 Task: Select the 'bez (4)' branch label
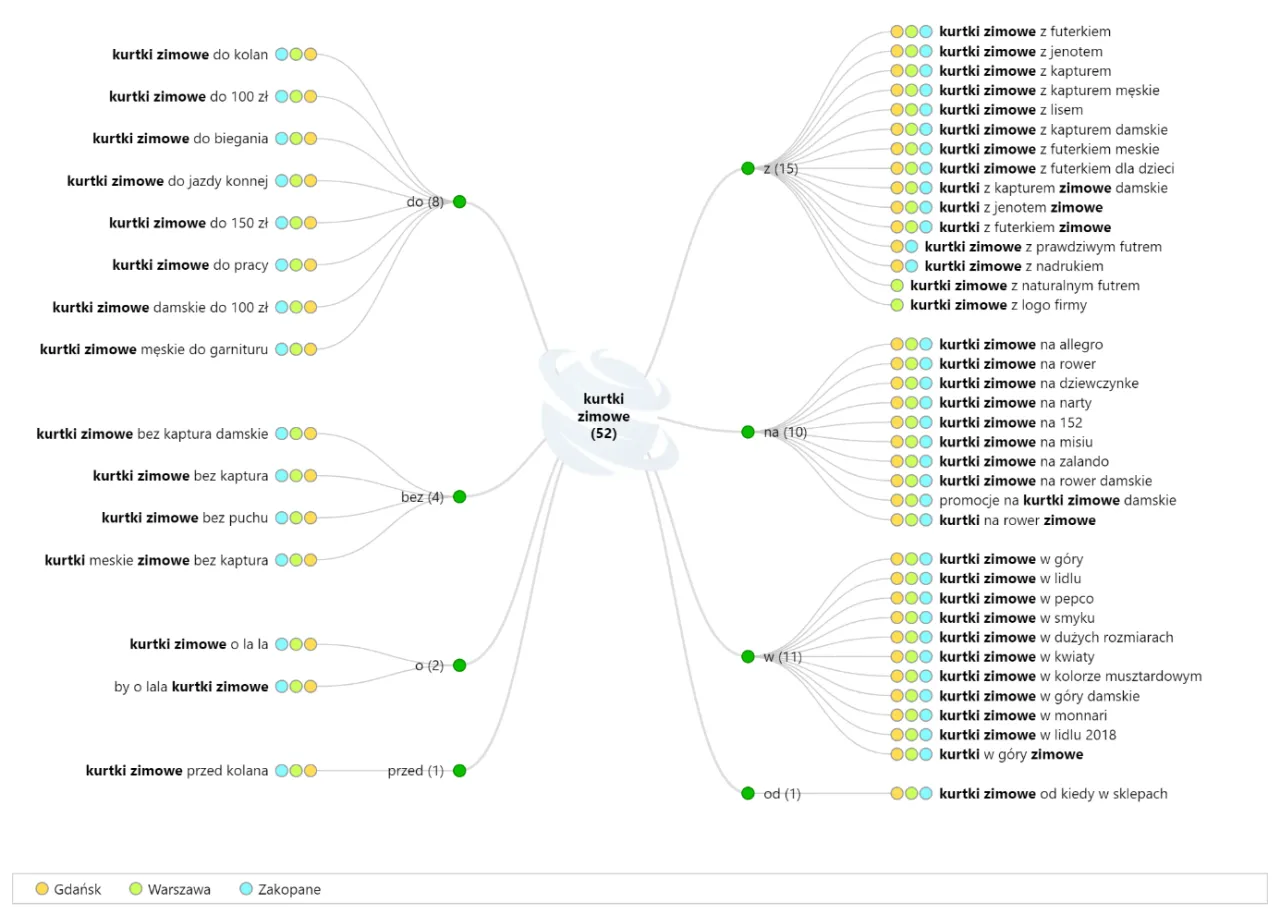[x=421, y=497]
